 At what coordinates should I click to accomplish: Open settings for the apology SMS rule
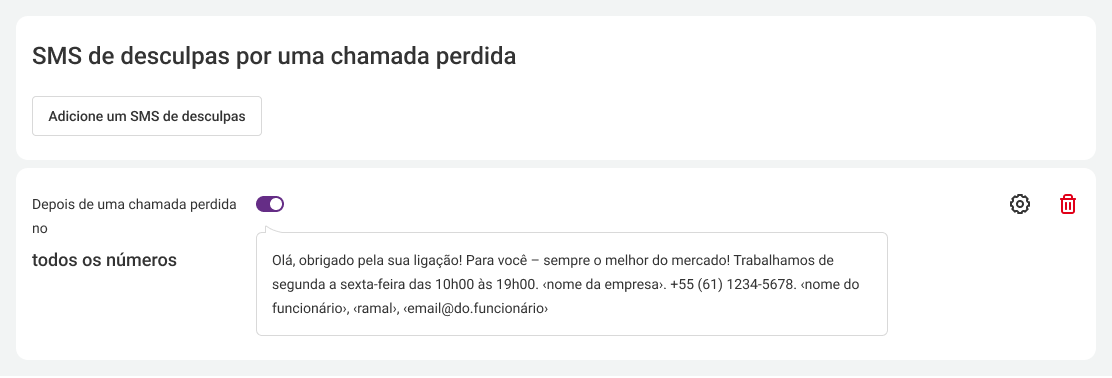click(1019, 204)
